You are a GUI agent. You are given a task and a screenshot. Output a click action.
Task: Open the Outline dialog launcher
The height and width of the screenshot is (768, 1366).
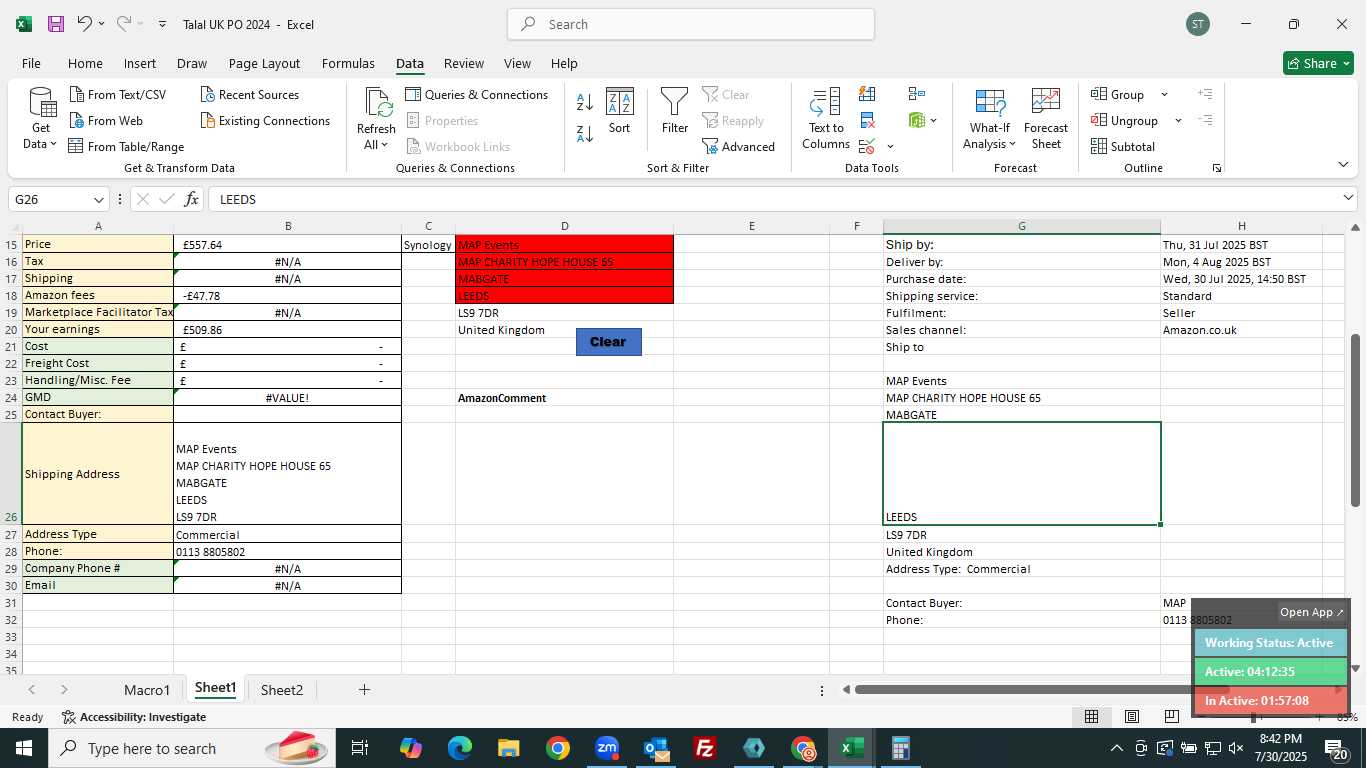1217,168
